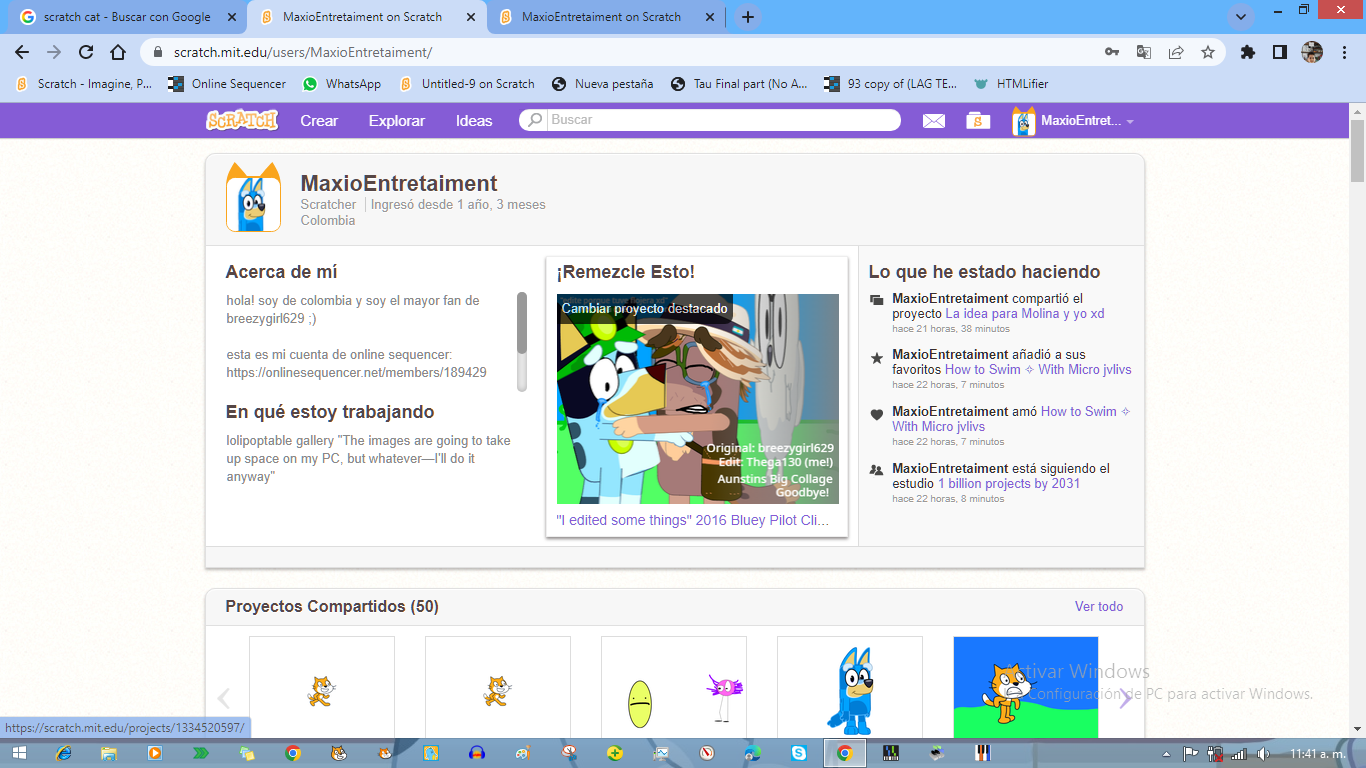Click the translate page icon
Viewport: 1366px width, 768px height.
pos(1144,52)
